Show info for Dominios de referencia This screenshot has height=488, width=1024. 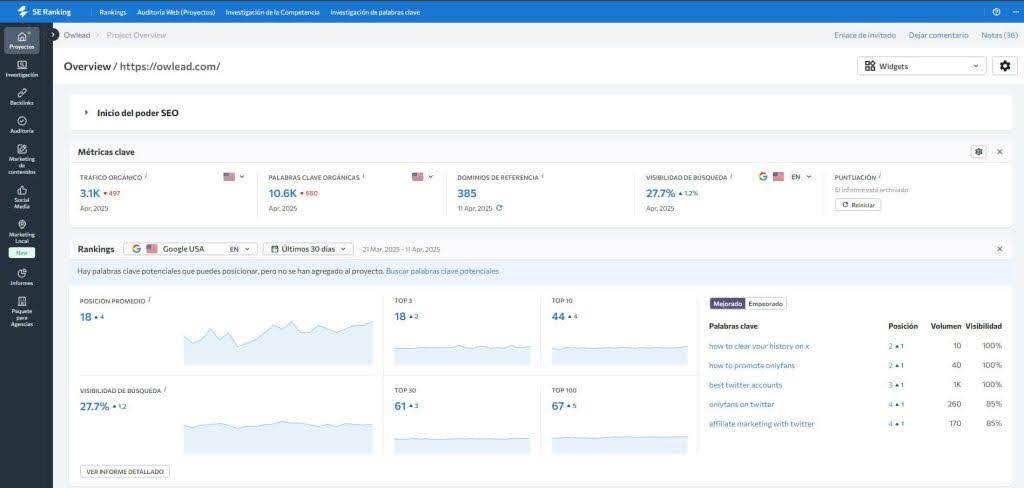543,176
